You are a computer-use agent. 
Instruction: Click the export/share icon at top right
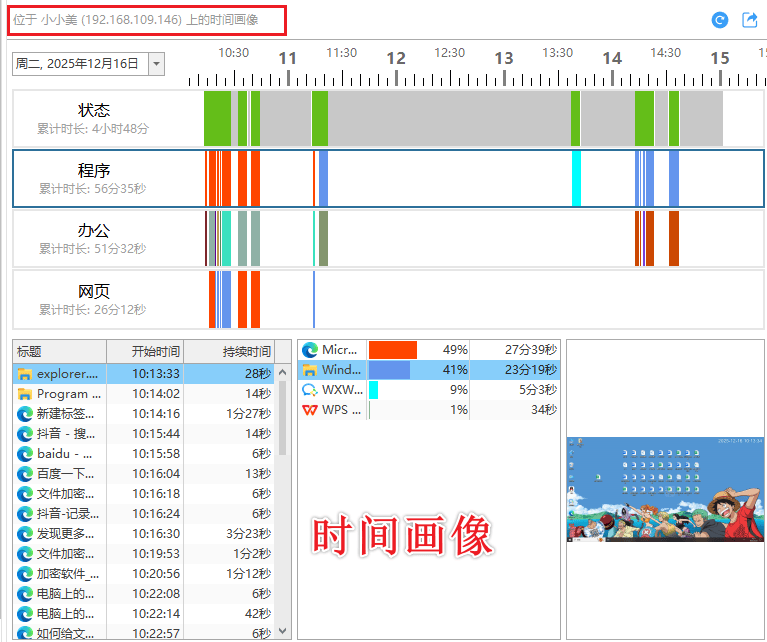[750, 20]
